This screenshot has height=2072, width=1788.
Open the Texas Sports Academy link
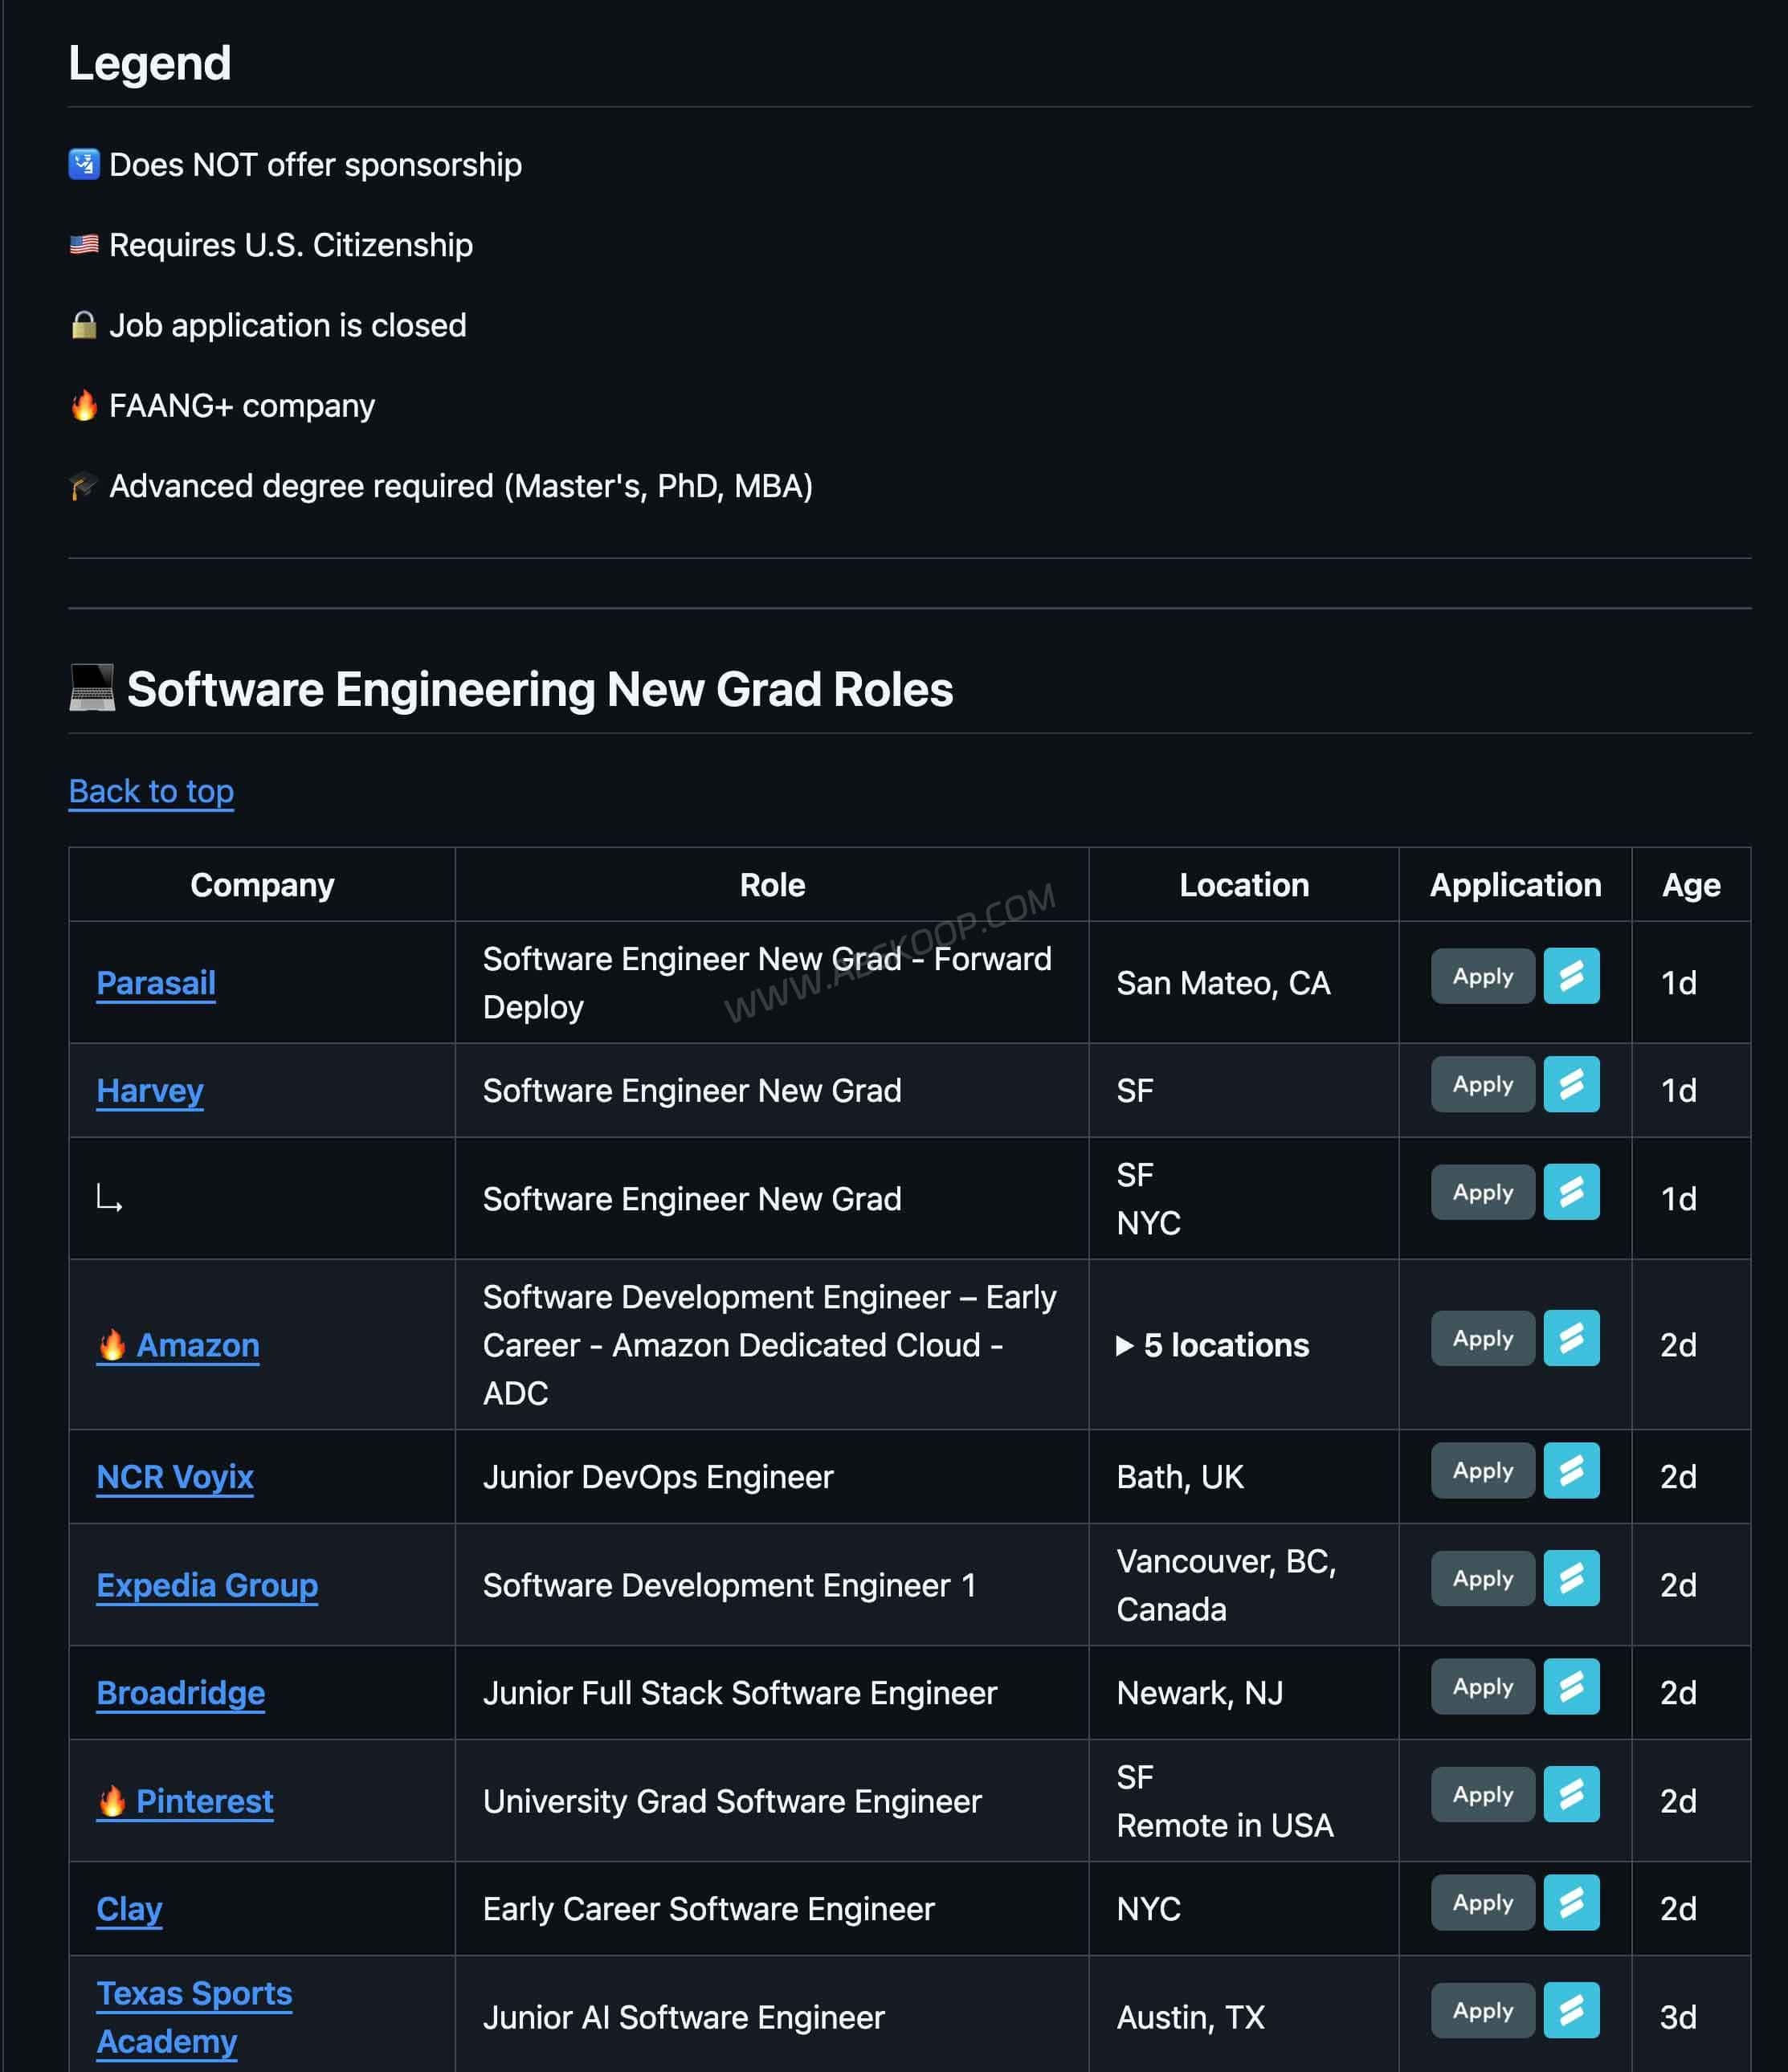click(x=194, y=2017)
